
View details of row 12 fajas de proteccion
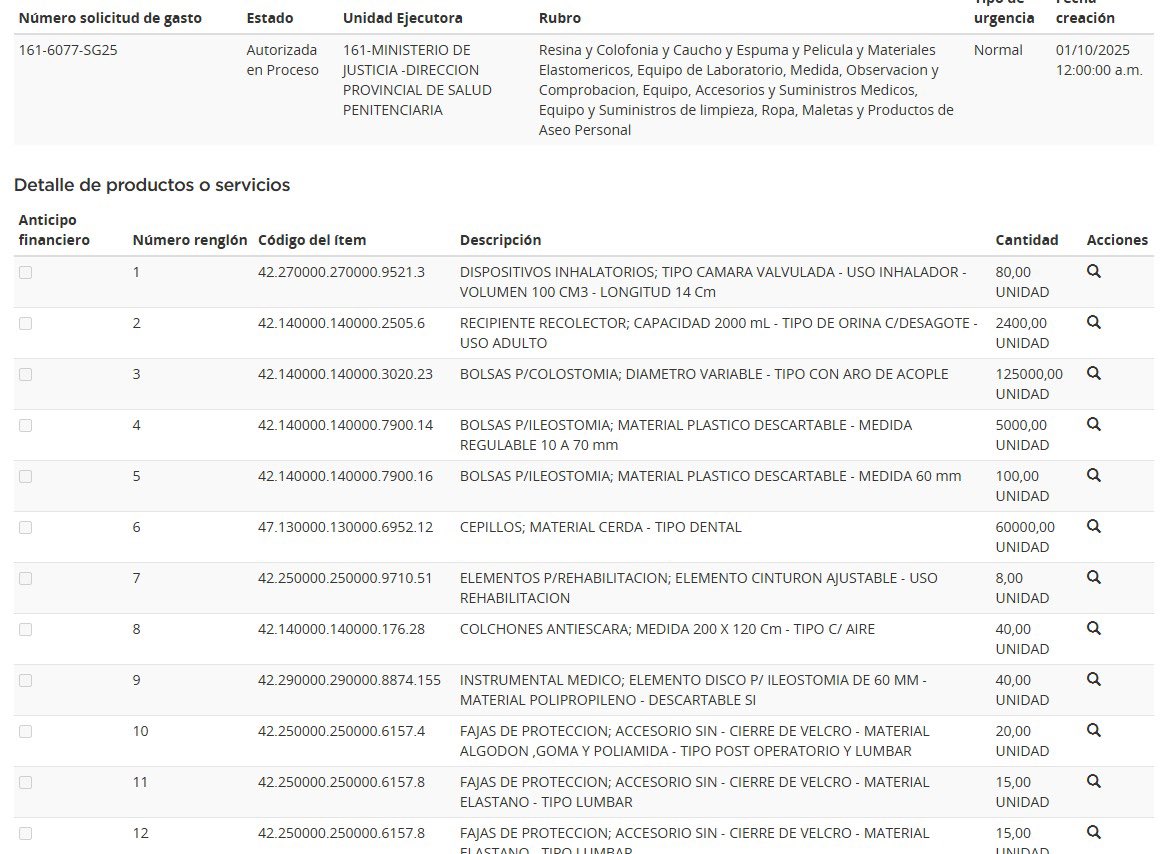[x=1093, y=832]
